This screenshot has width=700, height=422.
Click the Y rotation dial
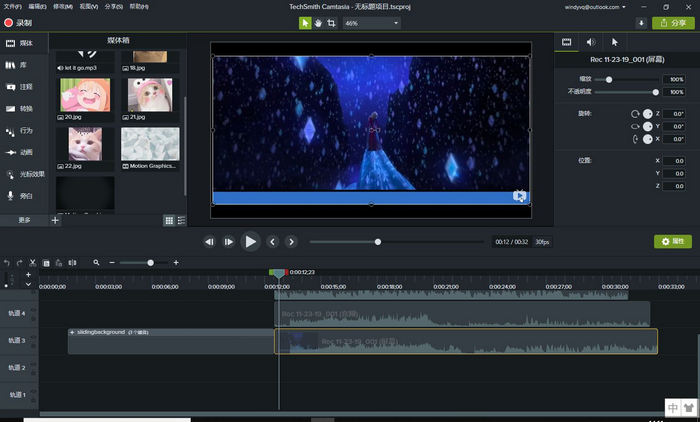[647, 126]
